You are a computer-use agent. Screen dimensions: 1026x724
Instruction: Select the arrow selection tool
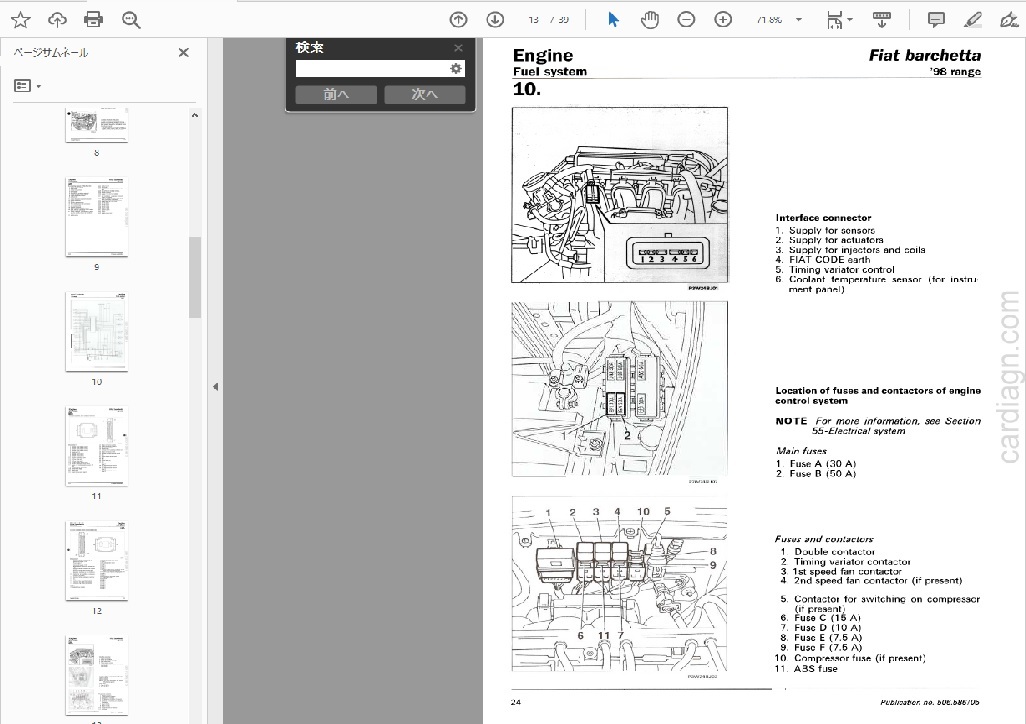pyautogui.click(x=613, y=20)
